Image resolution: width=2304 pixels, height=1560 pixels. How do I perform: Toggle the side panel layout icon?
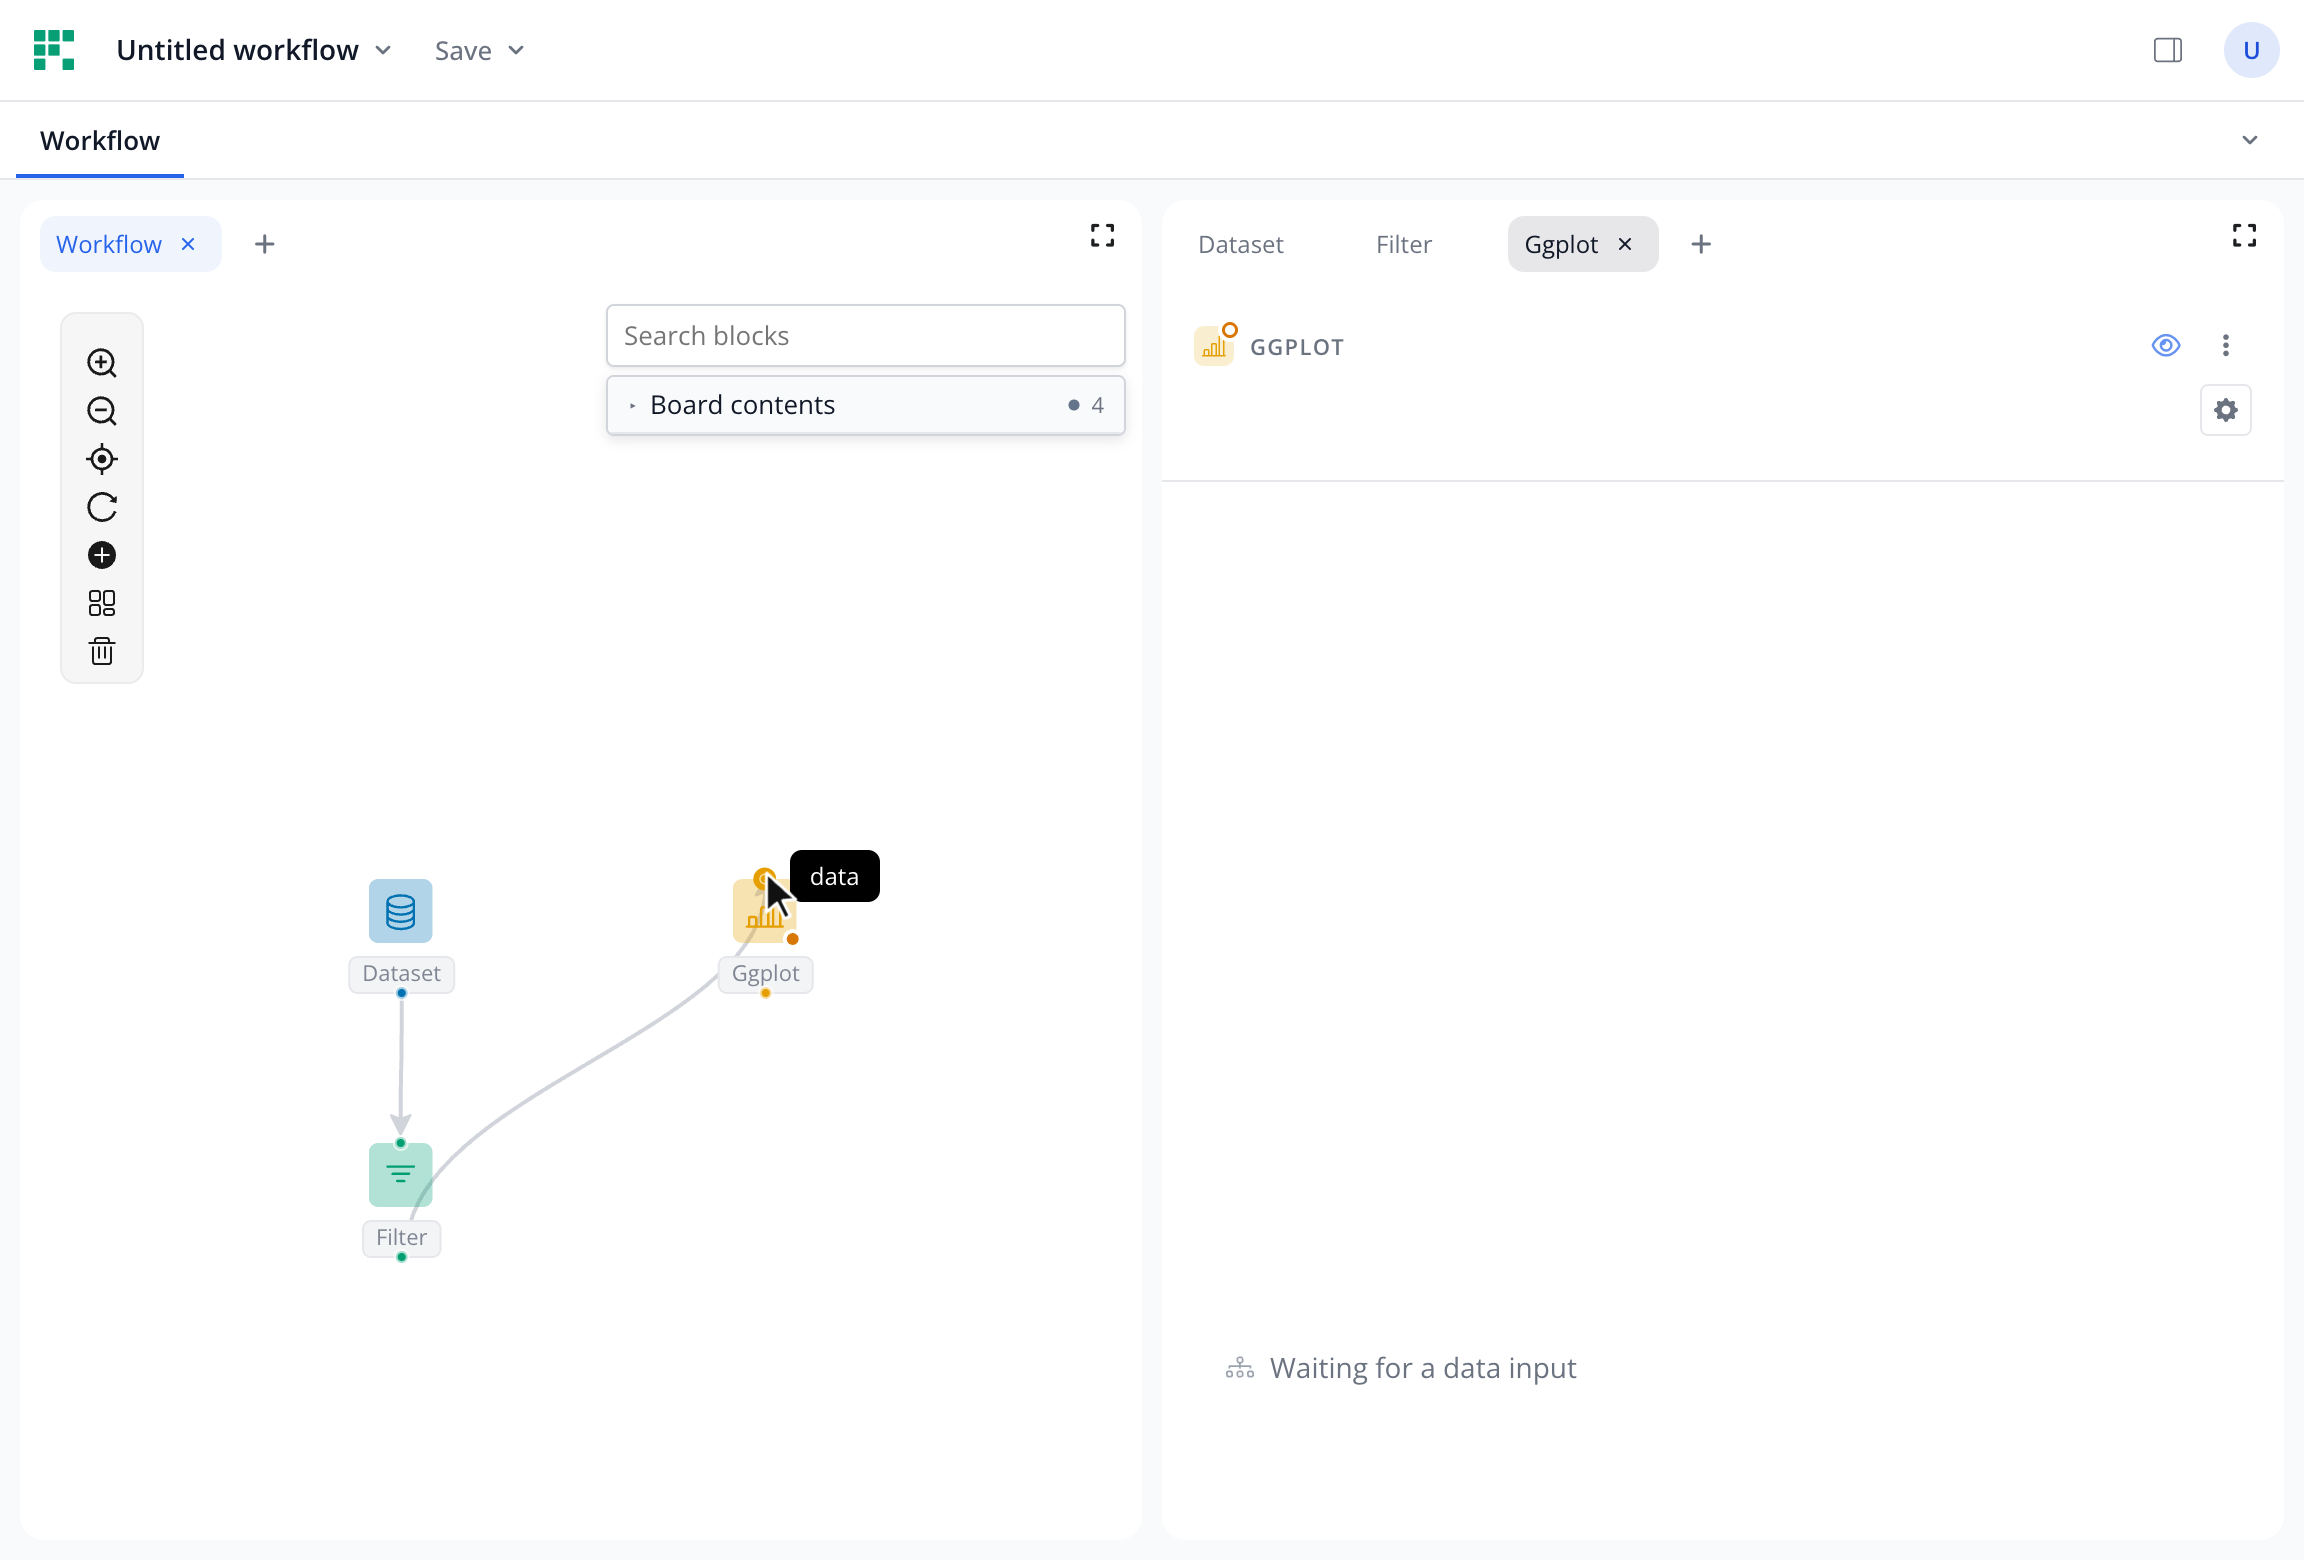pyautogui.click(x=2168, y=50)
